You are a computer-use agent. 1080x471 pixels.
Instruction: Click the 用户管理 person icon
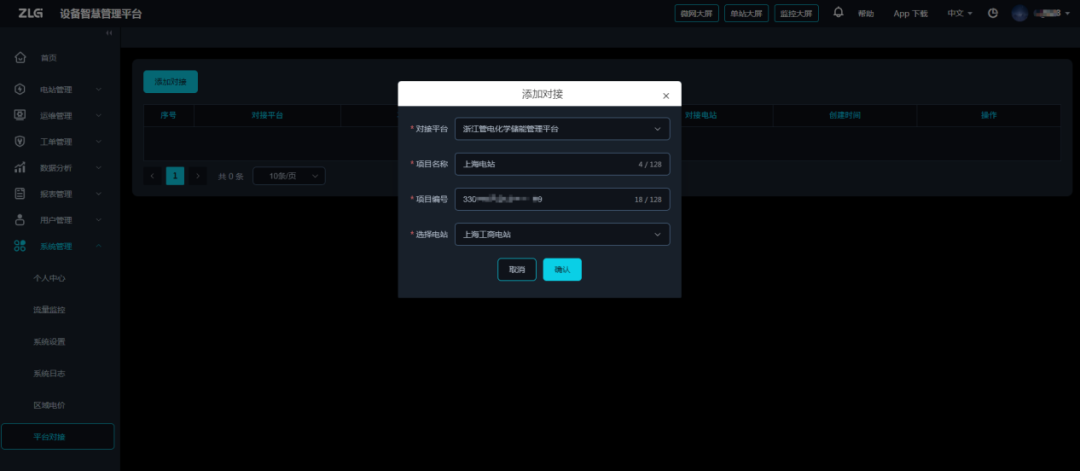tap(21, 220)
